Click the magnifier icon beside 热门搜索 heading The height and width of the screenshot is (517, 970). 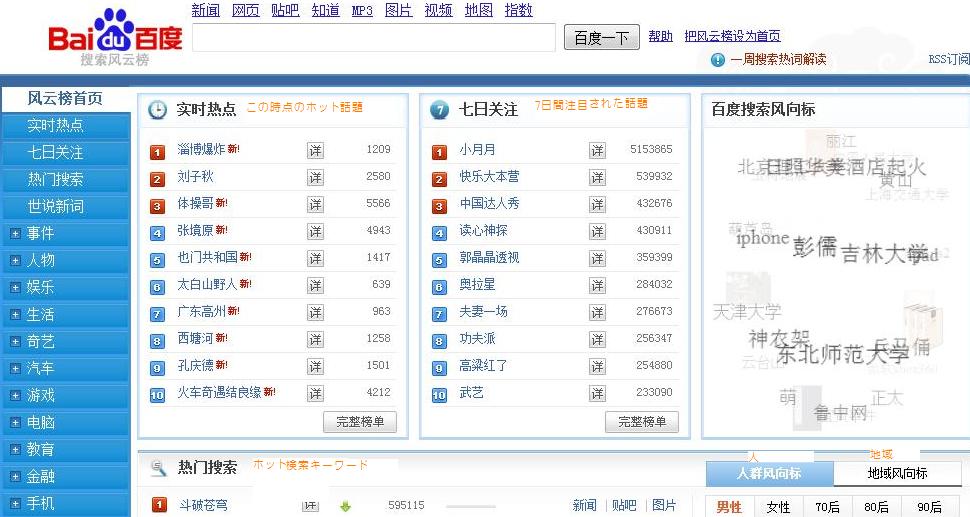[x=158, y=468]
